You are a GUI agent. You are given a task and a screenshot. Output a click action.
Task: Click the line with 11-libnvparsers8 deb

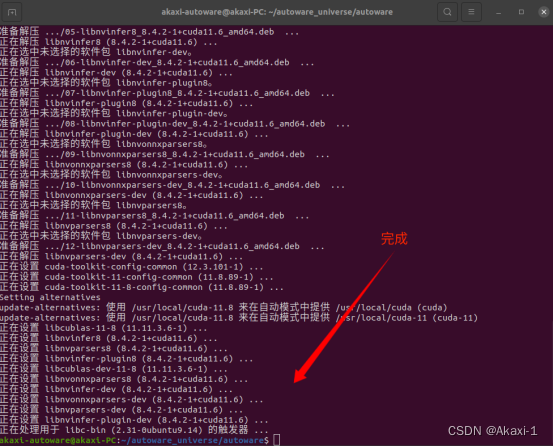point(155,216)
